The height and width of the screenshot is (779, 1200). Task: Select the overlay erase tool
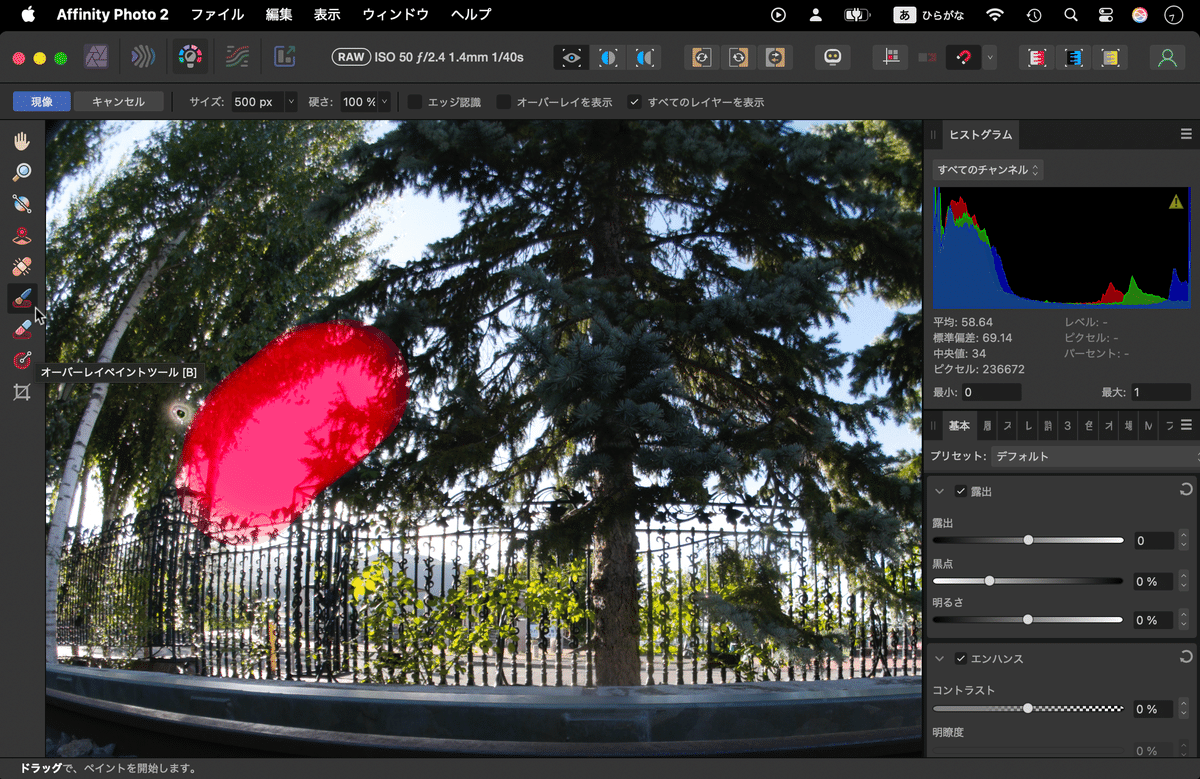(x=22, y=330)
